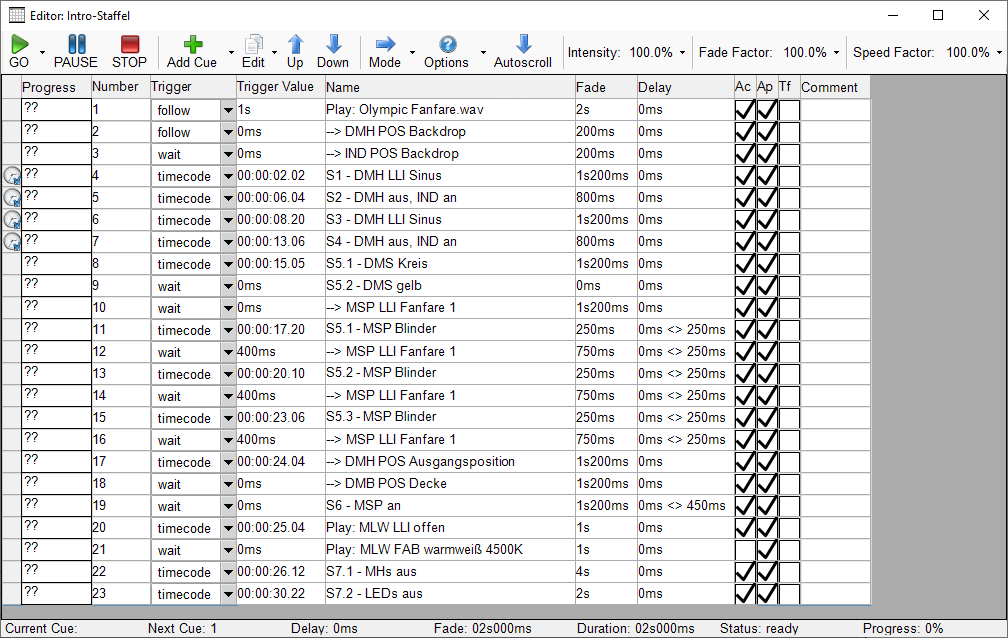
Task: Move cue up with Up arrow
Action: coord(295,44)
